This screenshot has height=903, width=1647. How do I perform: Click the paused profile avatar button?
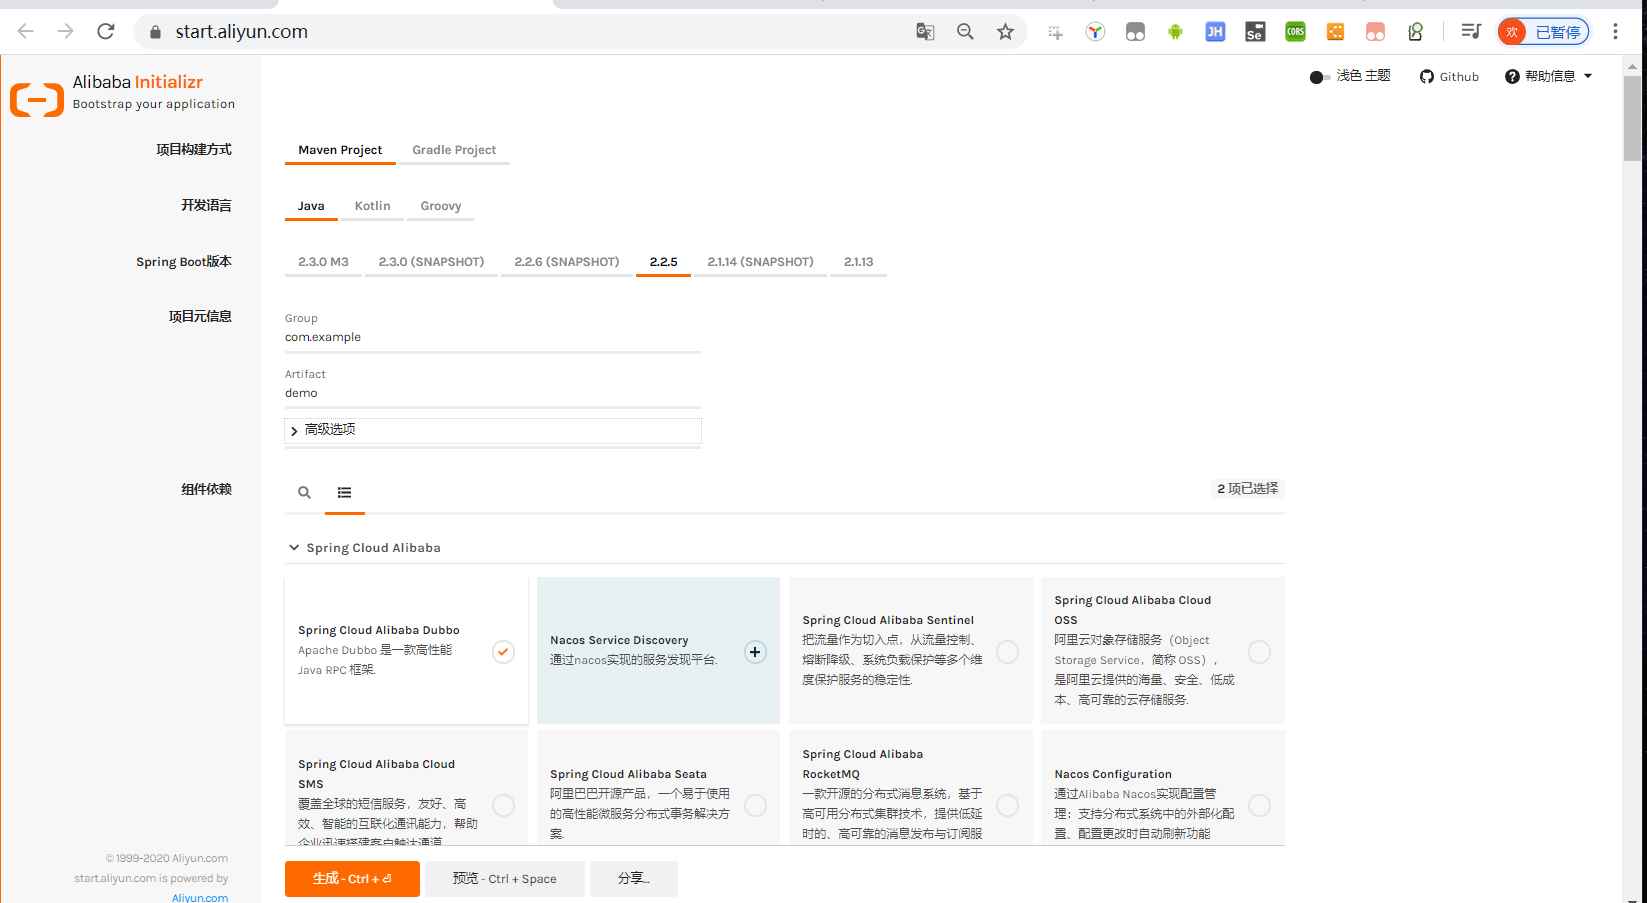(1543, 32)
